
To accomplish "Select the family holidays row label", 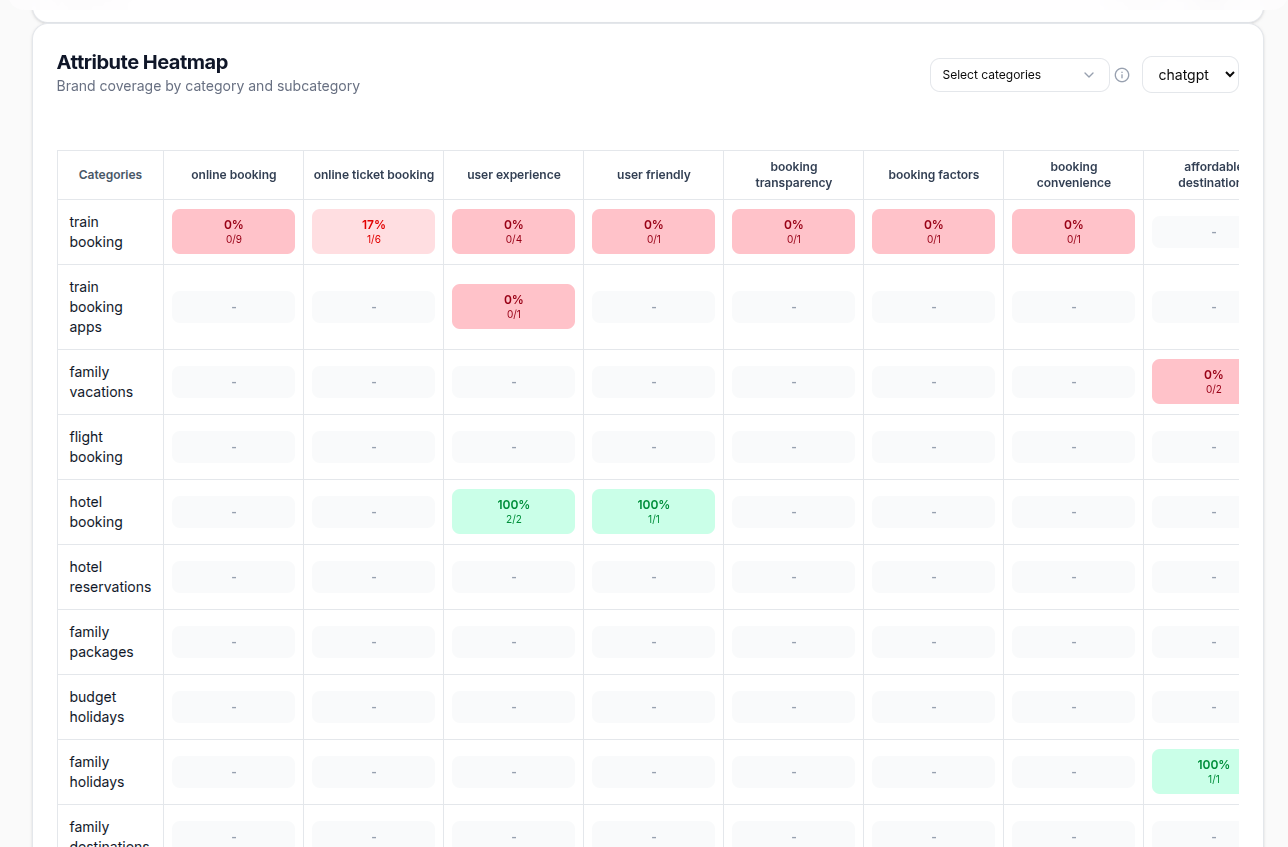I will 97,772.
